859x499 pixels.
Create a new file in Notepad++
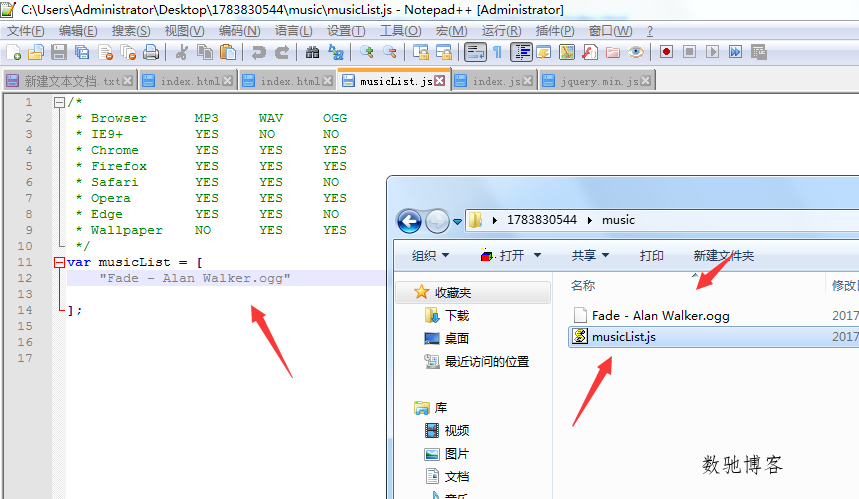coord(13,53)
